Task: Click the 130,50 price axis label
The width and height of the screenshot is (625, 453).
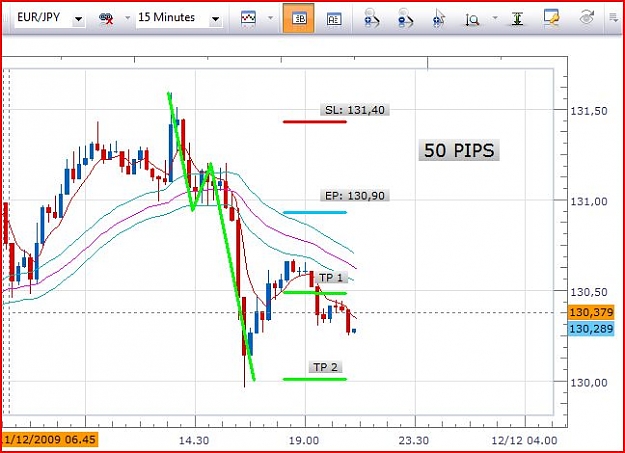Action: click(589, 292)
